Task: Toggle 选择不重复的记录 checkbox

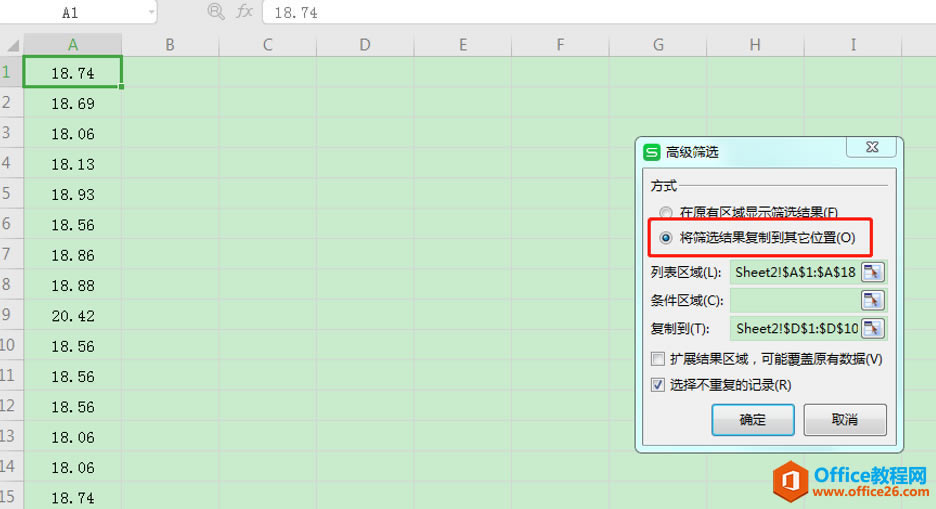Action: (658, 385)
